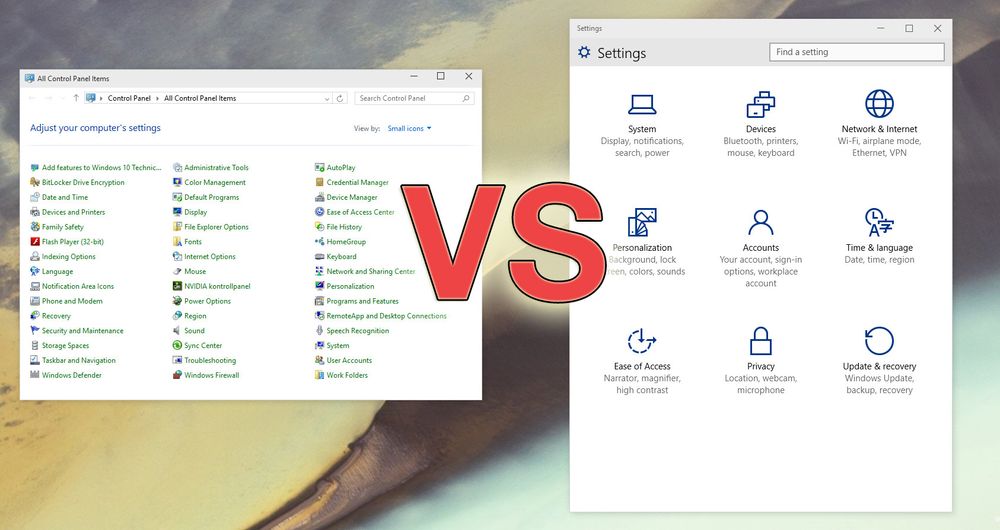Expand the address bar history dropdown arrow
Screen dimensions: 1000x530
click(327, 99)
